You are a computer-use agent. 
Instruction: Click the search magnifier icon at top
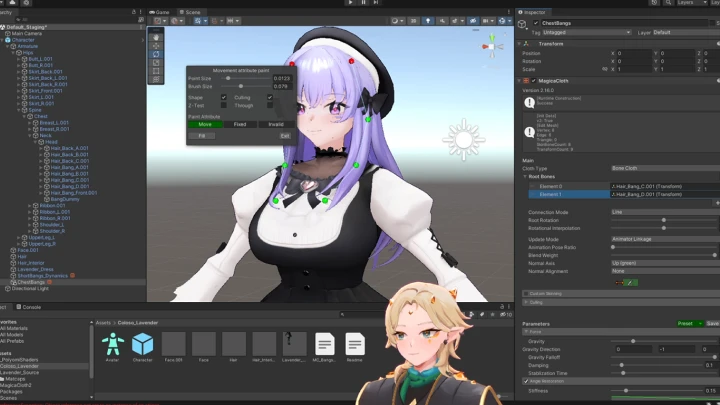click(x=668, y=3)
